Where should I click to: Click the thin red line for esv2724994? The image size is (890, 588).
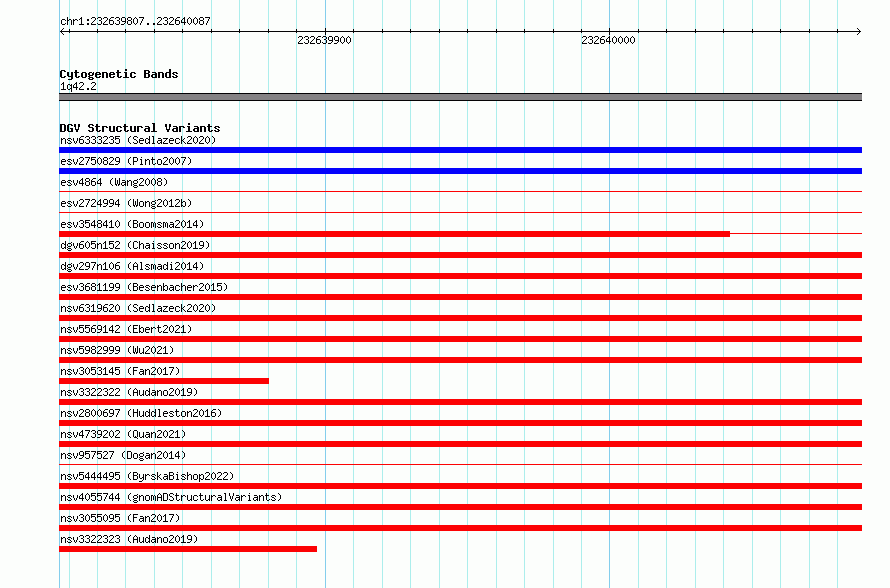point(460,213)
